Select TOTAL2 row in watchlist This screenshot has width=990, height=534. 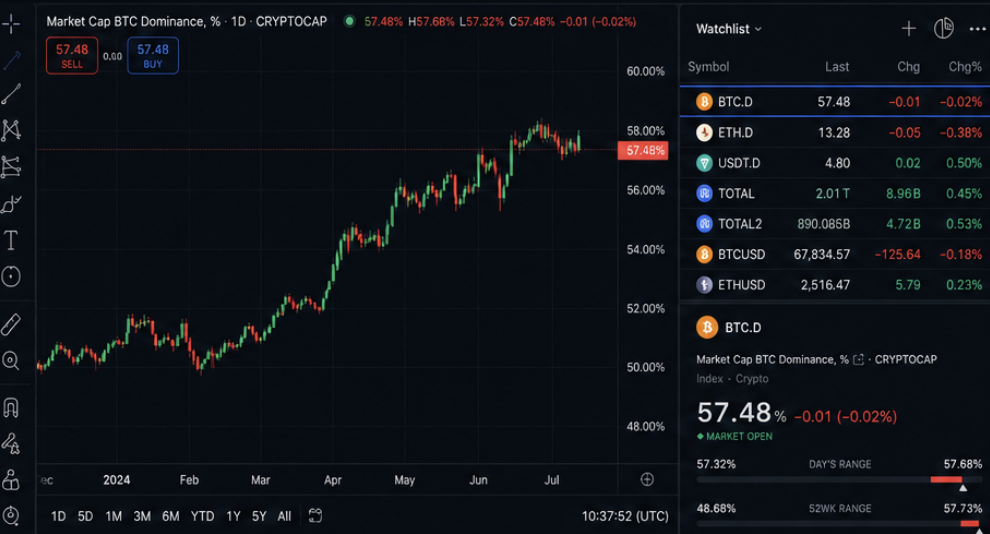click(835, 223)
